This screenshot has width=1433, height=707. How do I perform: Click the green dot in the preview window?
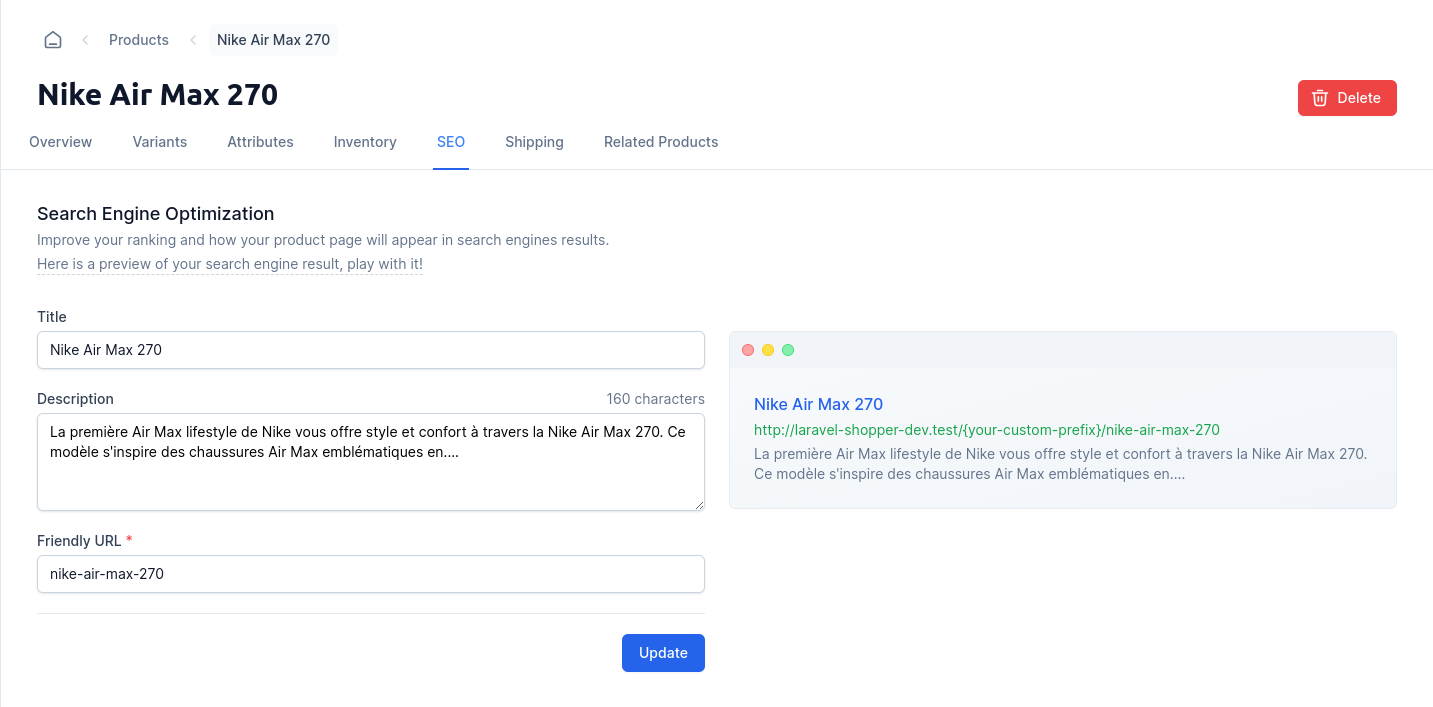[788, 350]
